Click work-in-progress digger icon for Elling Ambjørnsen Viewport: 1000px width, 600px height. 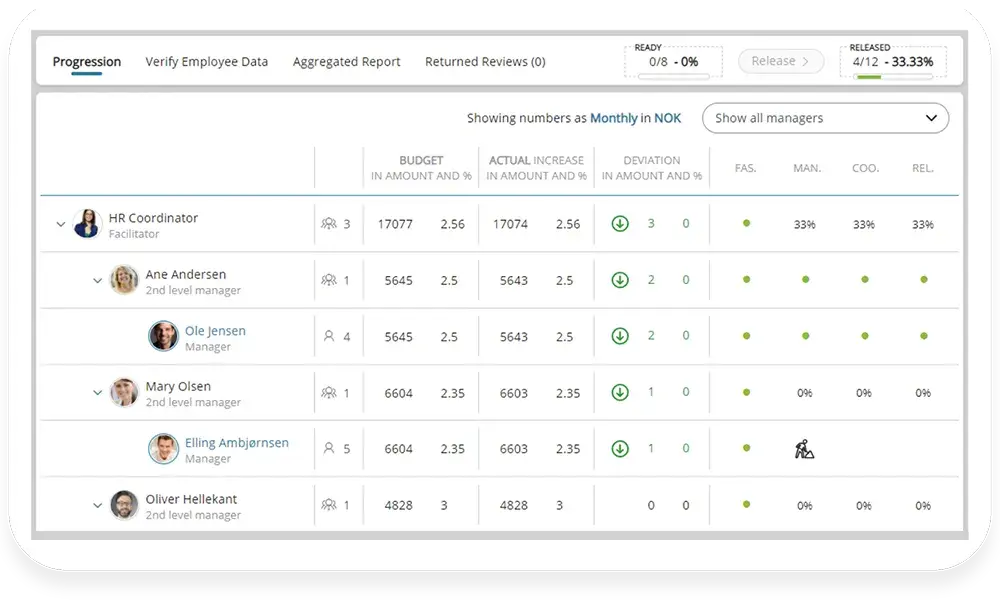click(x=804, y=449)
